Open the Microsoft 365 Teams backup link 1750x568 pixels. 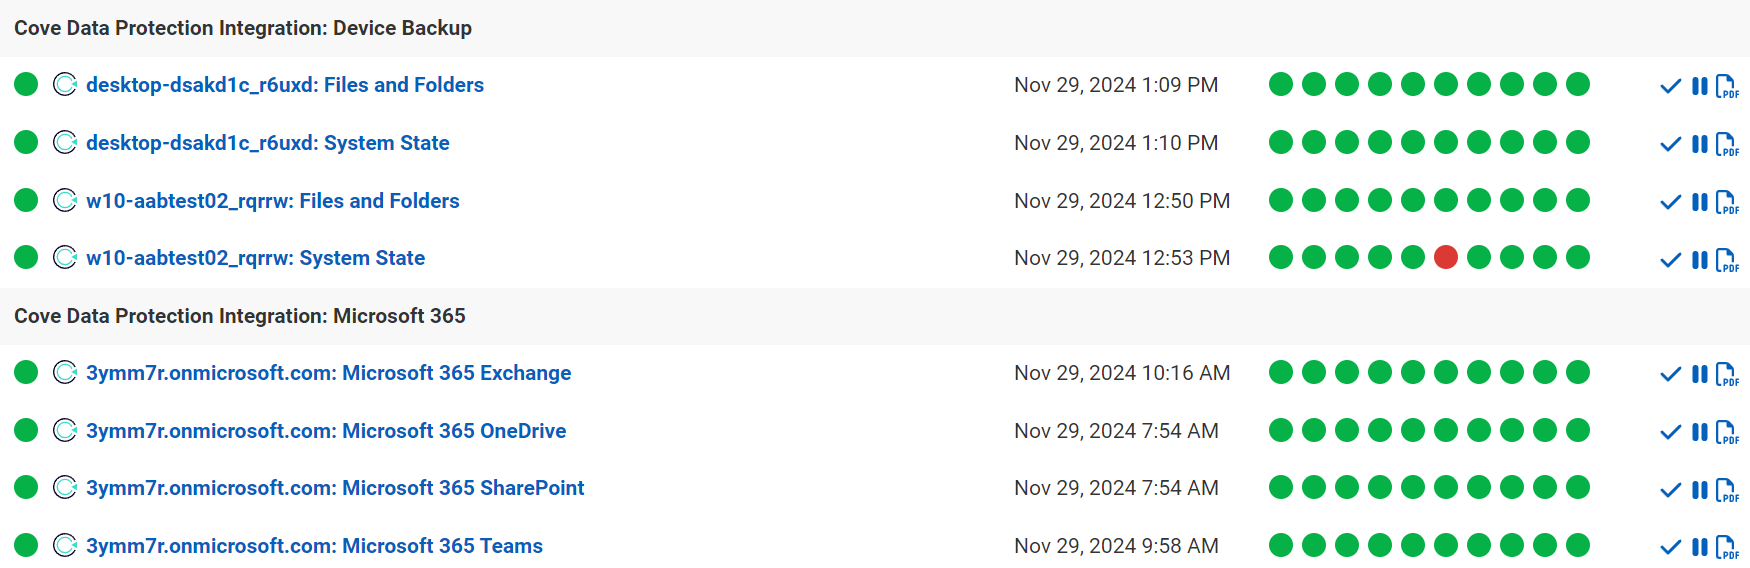[x=314, y=546]
